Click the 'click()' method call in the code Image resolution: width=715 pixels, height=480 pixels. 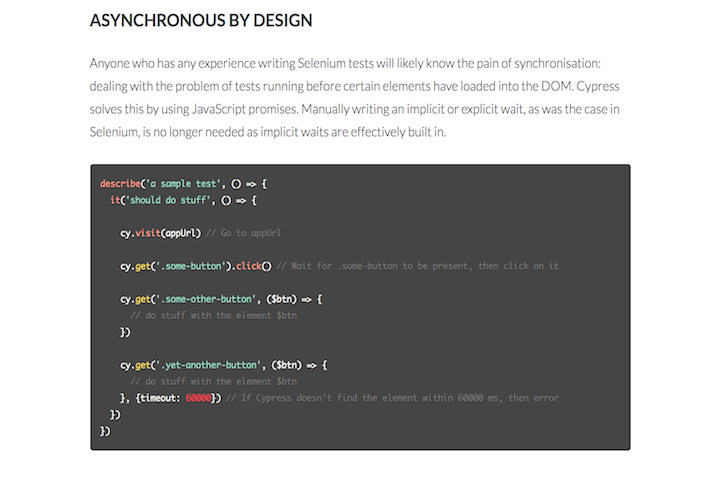pos(254,266)
